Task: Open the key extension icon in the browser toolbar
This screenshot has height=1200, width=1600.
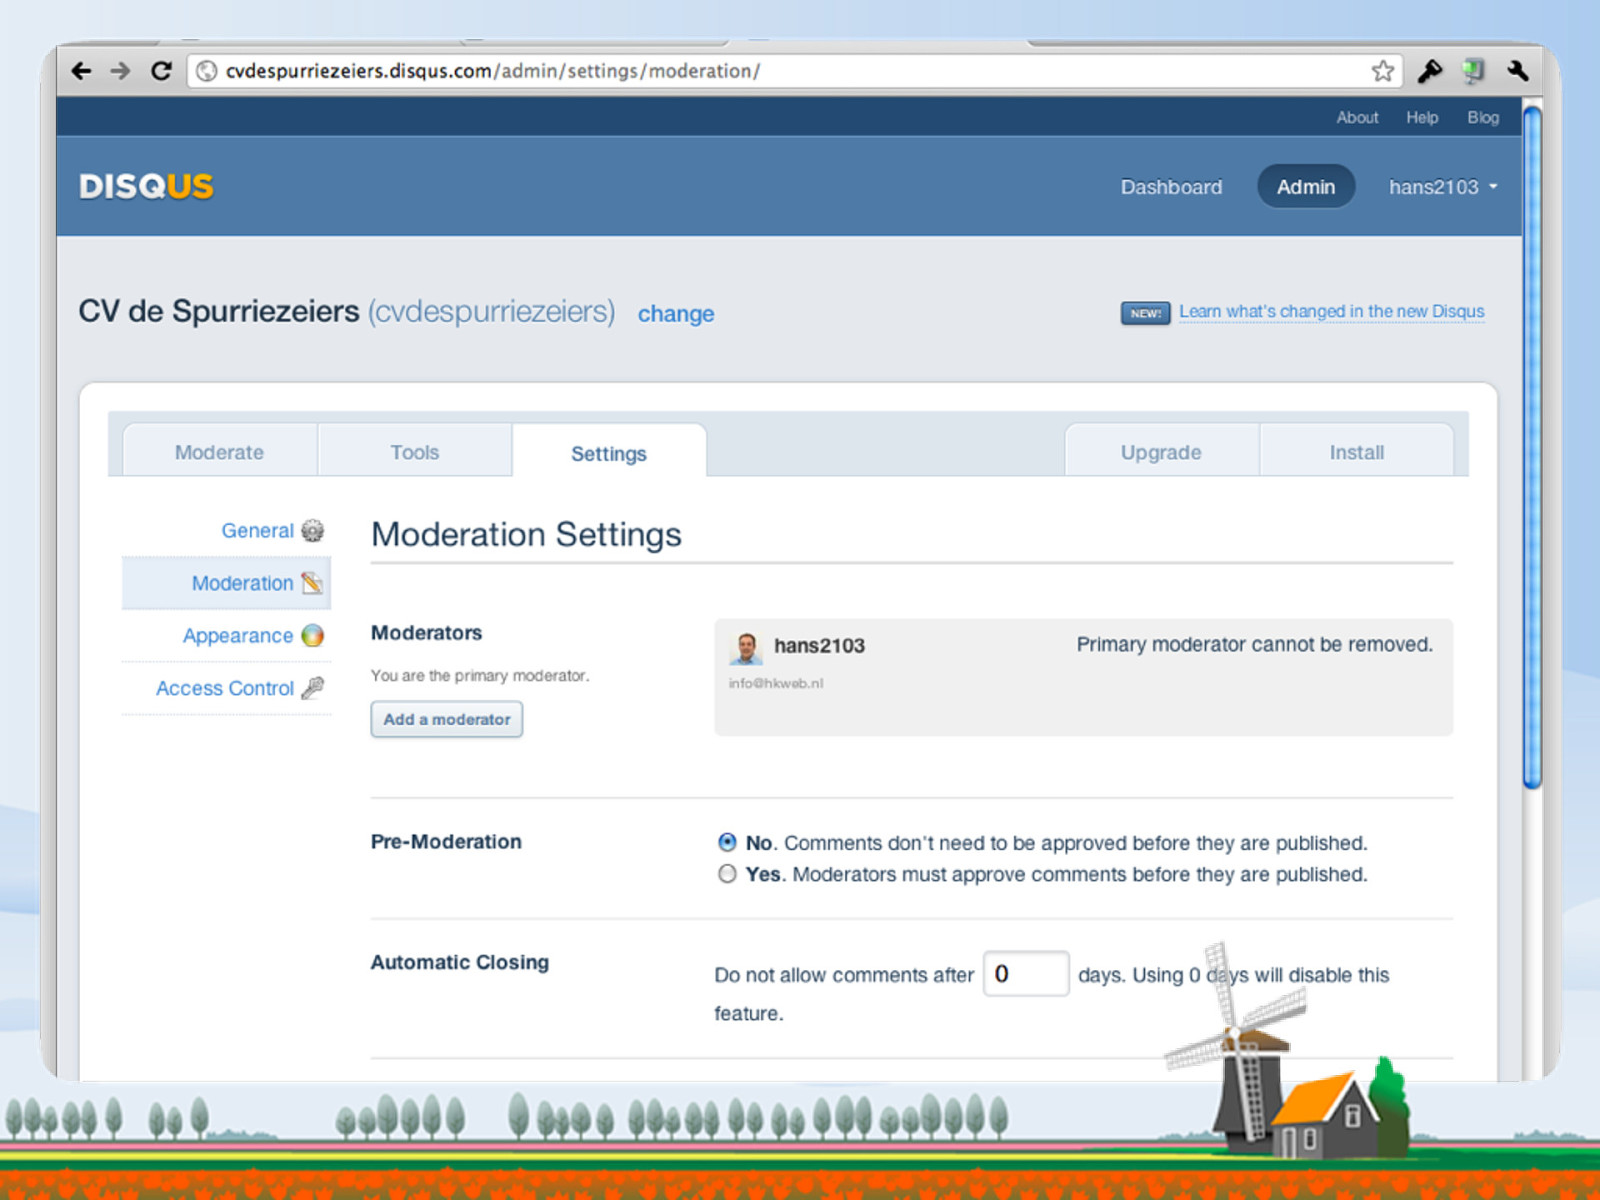Action: [x=1430, y=71]
